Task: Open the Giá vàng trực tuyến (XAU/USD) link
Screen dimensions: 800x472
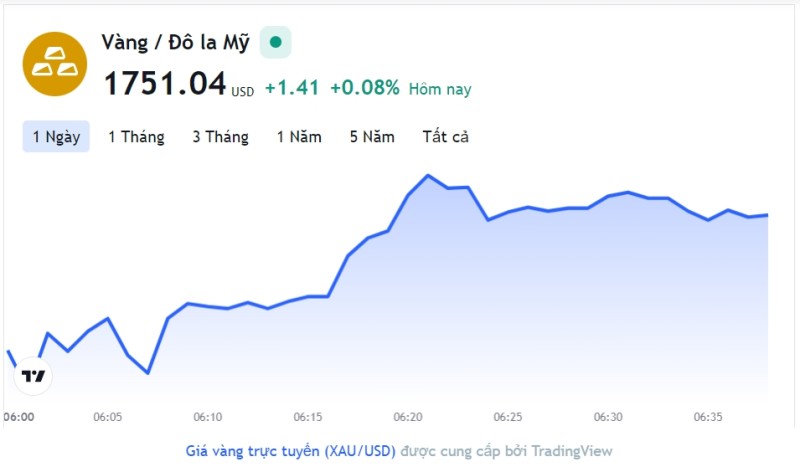Action: pyautogui.click(x=291, y=451)
